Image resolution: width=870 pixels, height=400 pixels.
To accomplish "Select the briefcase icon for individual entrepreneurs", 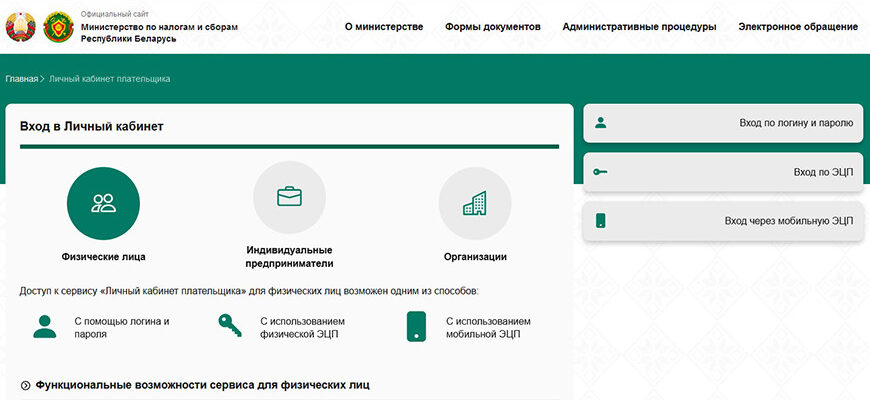I will coord(289,197).
